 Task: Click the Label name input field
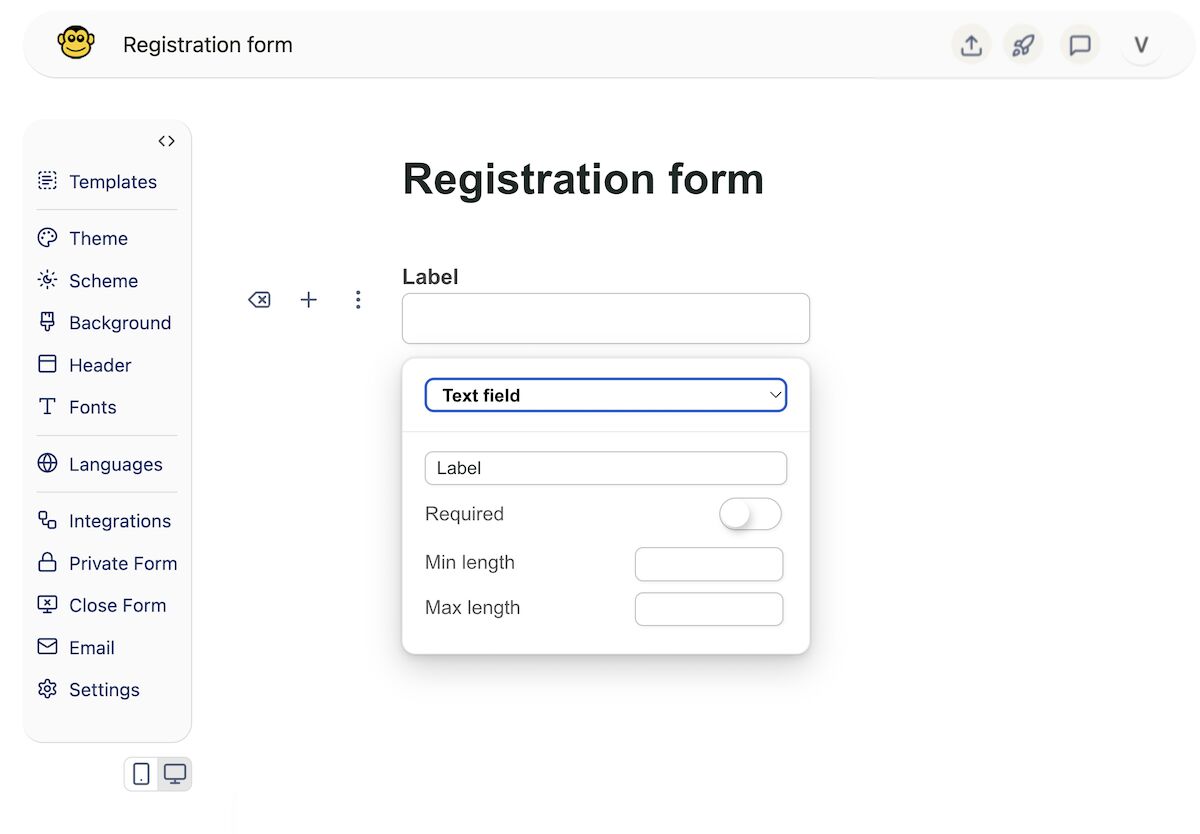(606, 468)
